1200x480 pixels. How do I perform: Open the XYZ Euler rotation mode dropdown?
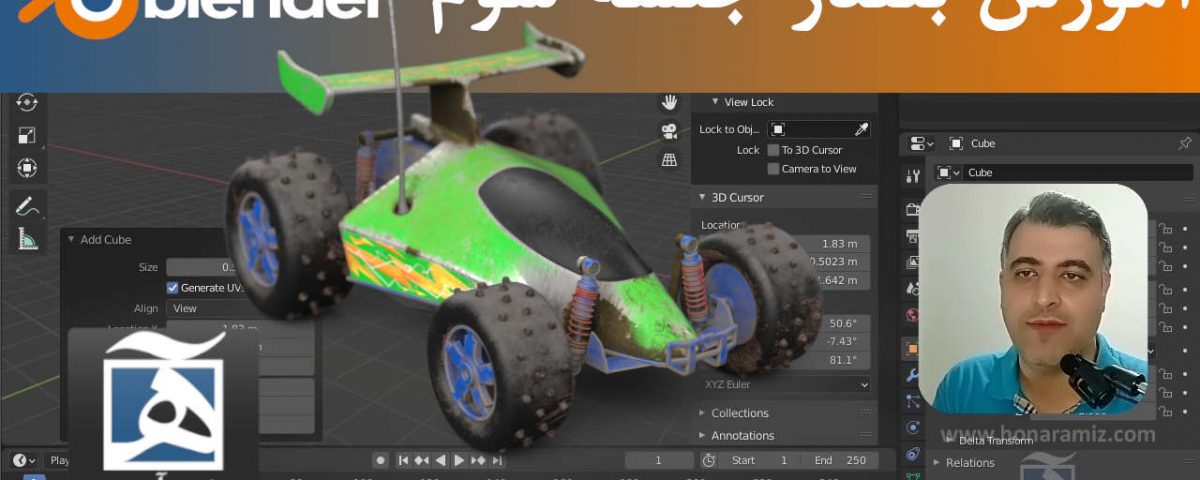(x=786, y=384)
